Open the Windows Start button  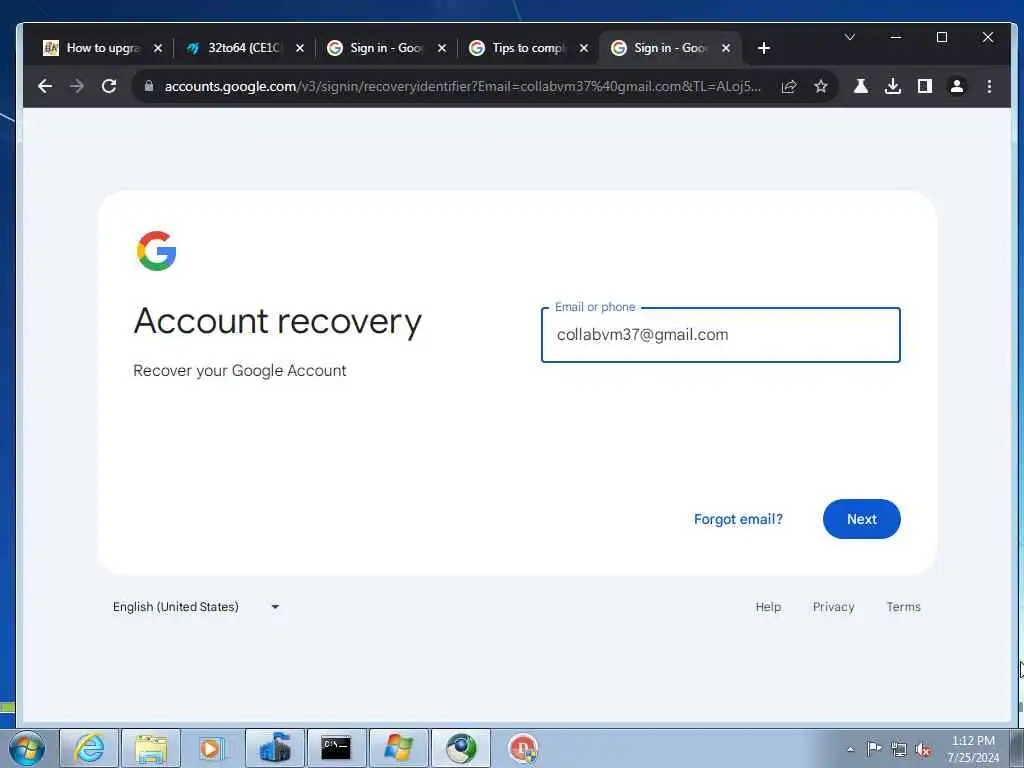pos(27,748)
